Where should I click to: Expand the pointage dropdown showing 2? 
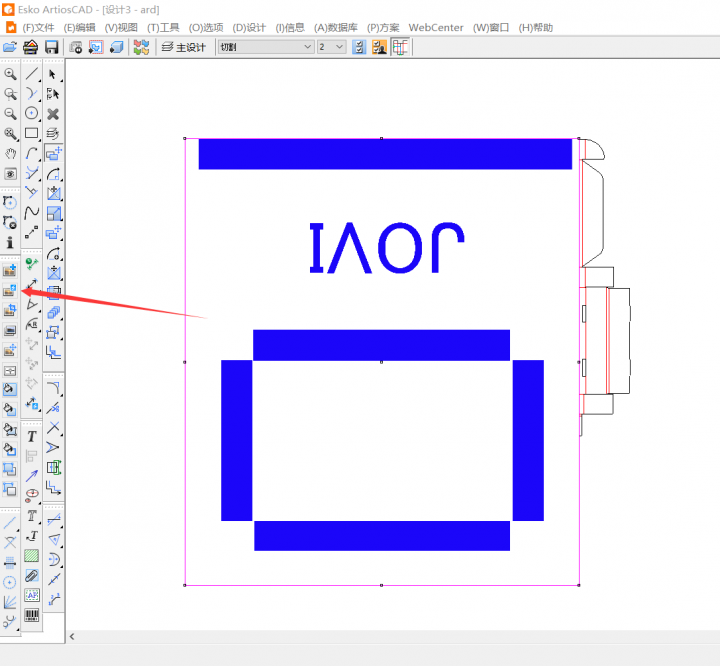click(x=339, y=47)
